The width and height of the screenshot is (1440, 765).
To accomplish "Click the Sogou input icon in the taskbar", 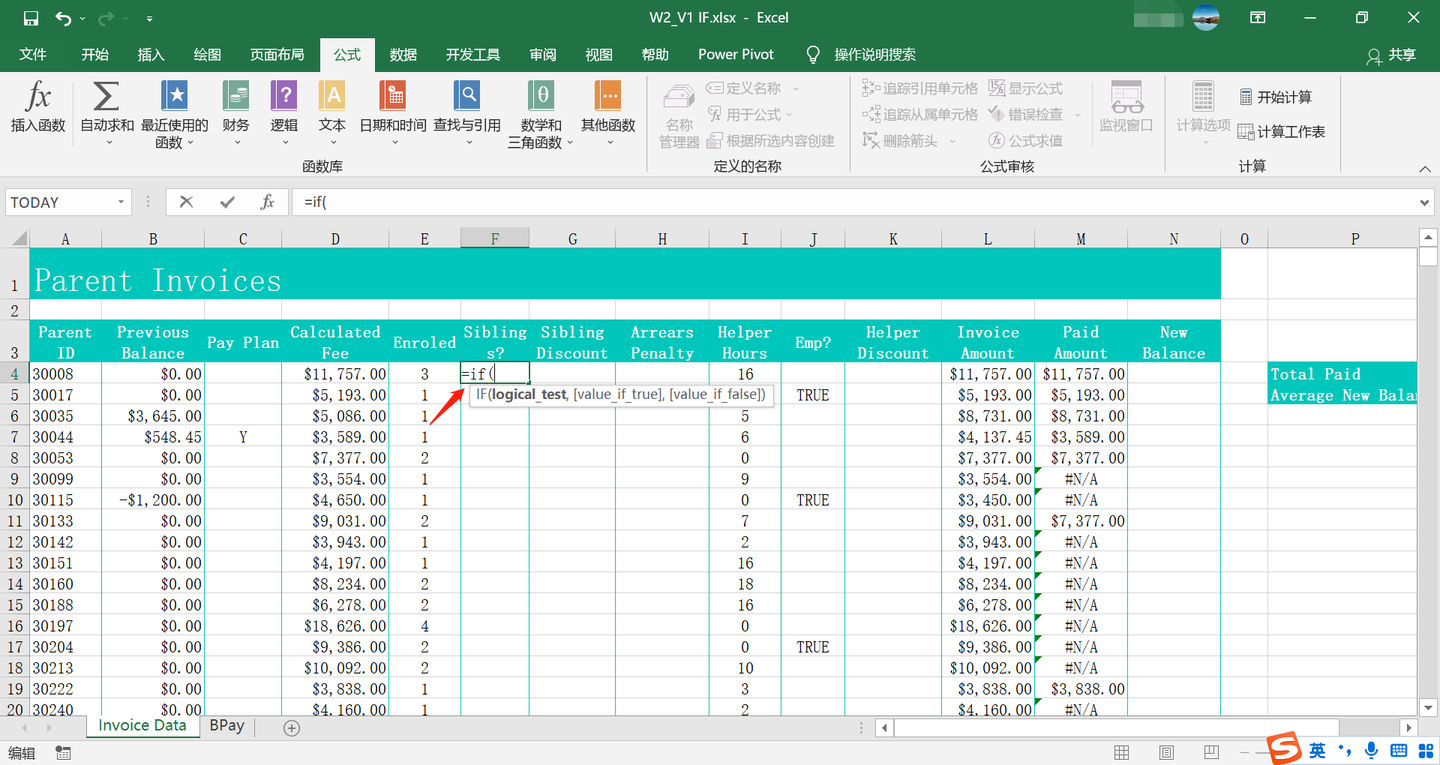I will [x=1282, y=751].
